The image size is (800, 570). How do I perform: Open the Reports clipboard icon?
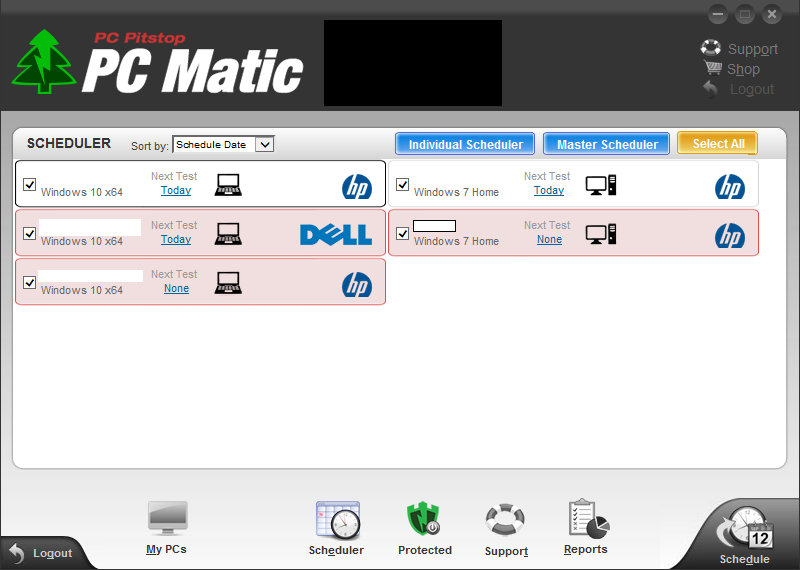pos(587,520)
